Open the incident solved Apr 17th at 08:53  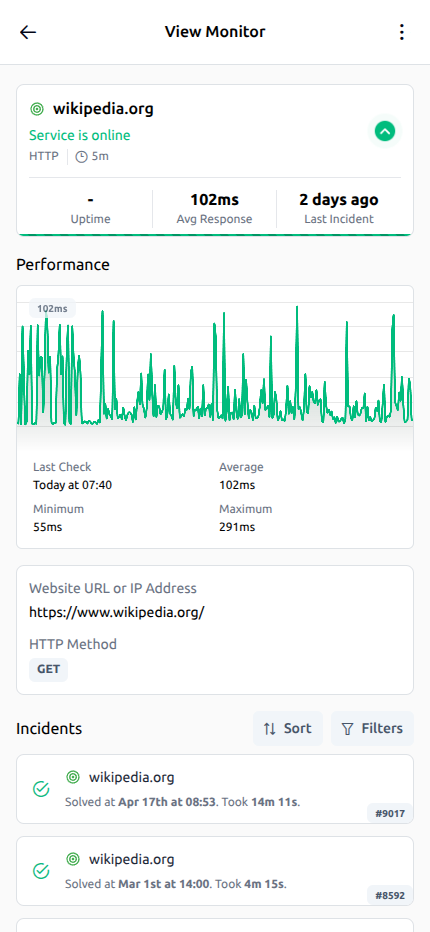click(215, 789)
